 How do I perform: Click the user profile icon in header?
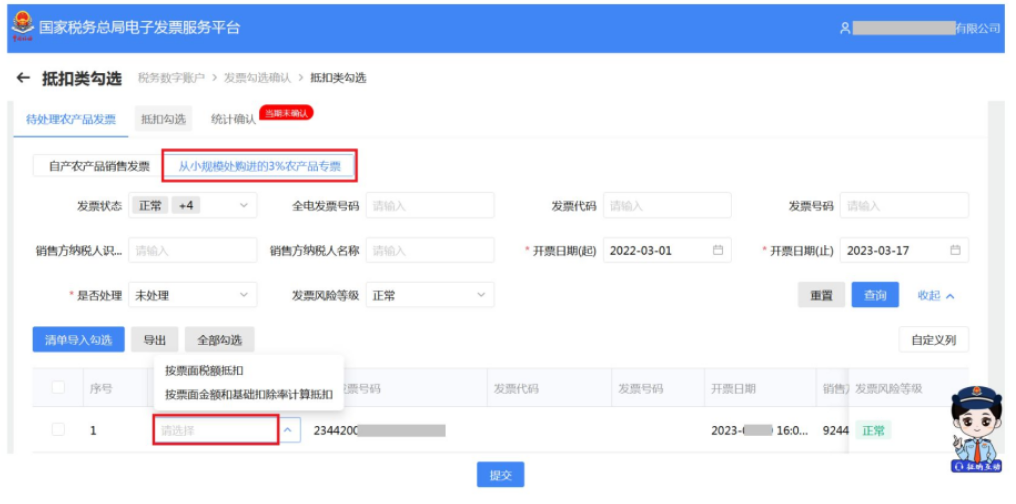click(x=844, y=28)
